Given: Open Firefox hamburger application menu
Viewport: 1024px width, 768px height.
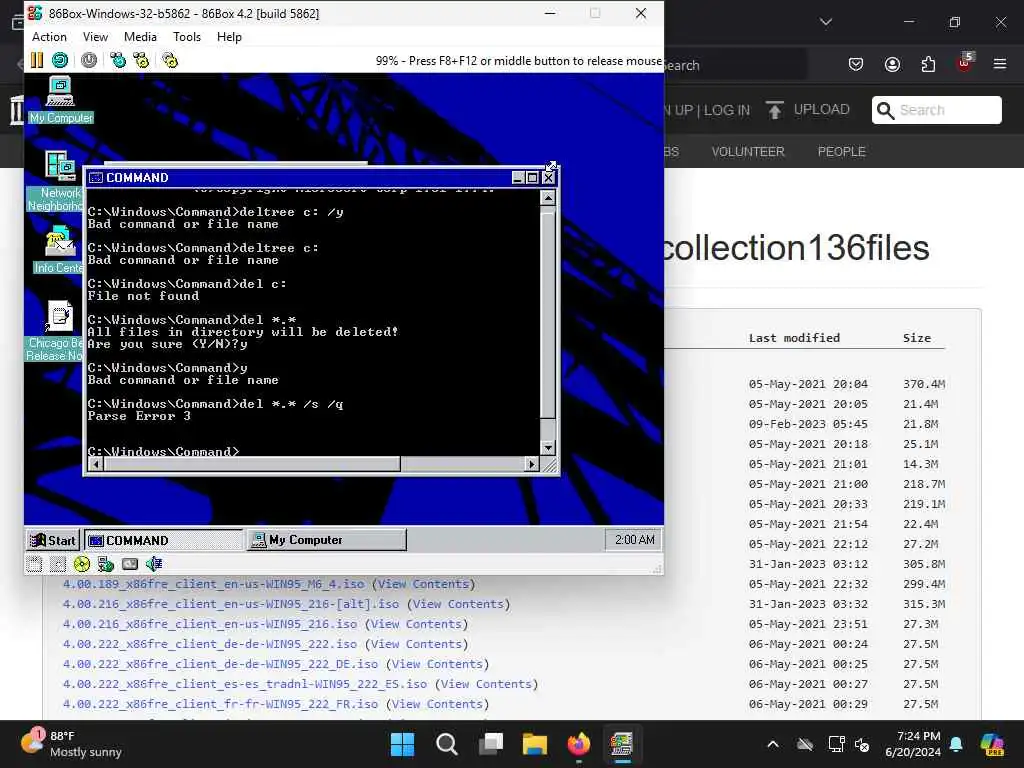Looking at the screenshot, I should pos(1000,65).
